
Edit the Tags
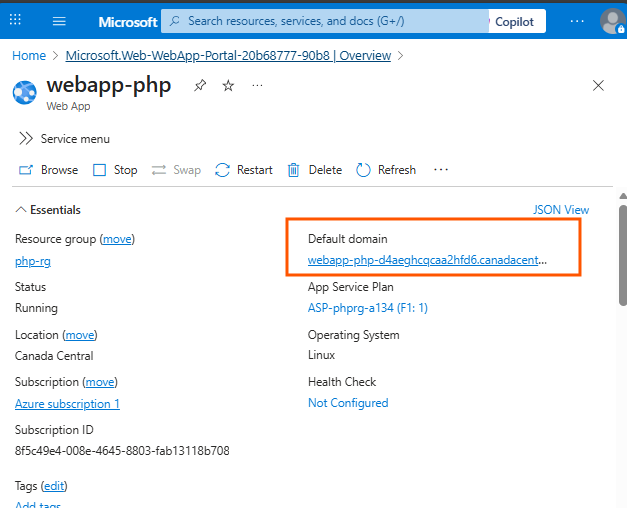[54, 486]
